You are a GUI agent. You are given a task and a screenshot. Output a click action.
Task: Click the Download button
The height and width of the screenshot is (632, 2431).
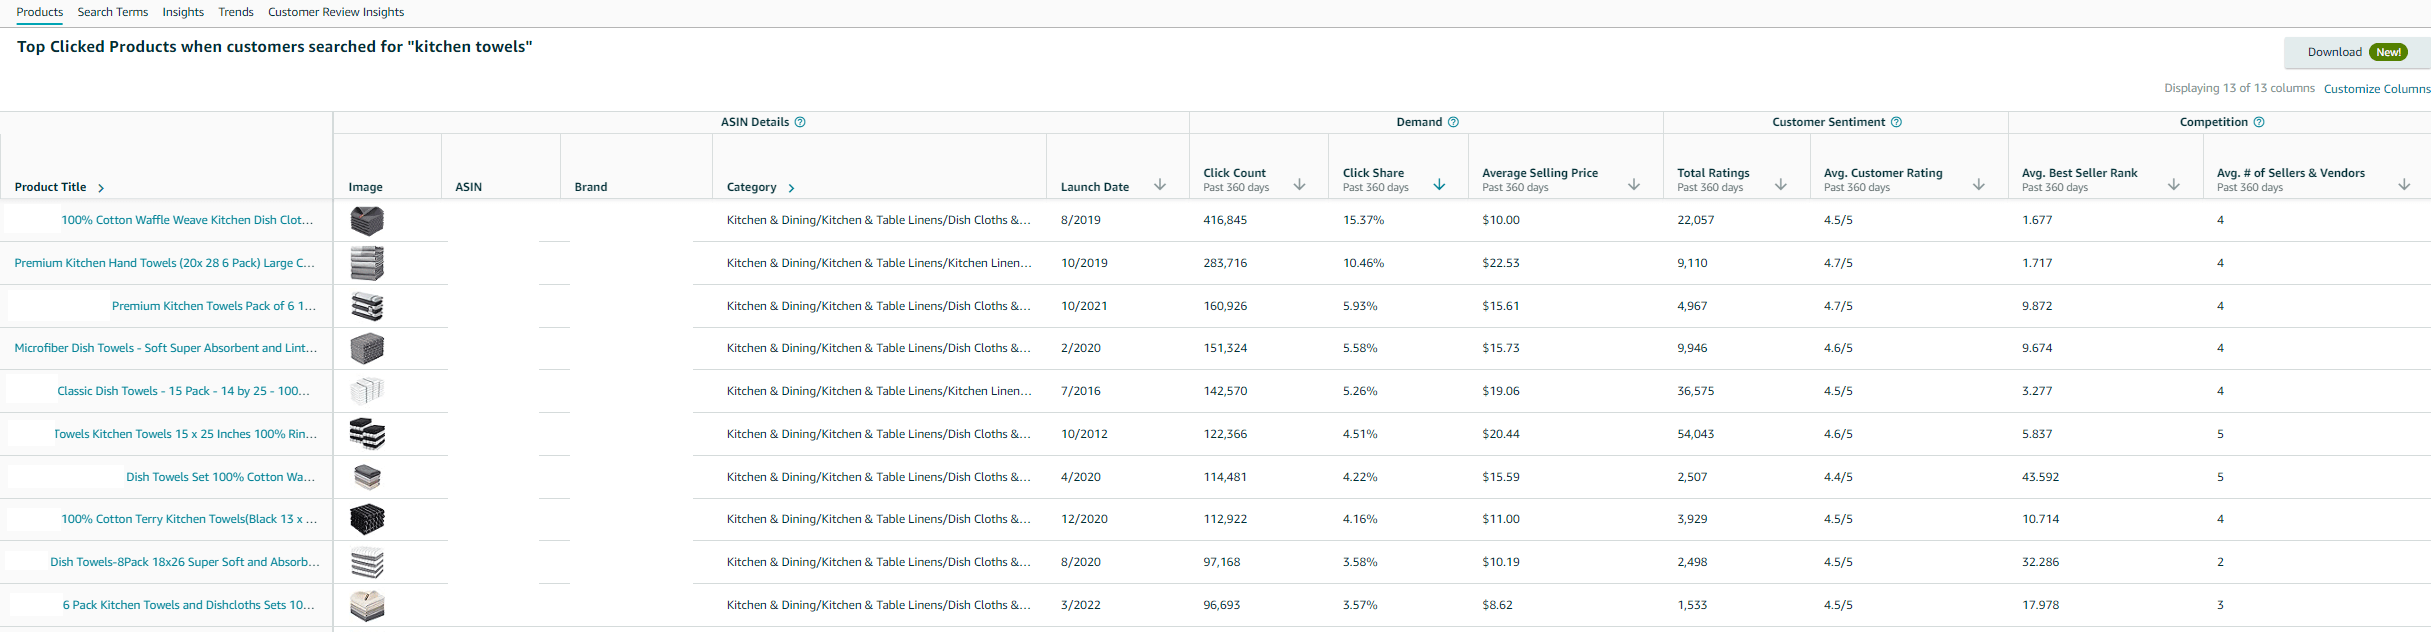click(2357, 52)
